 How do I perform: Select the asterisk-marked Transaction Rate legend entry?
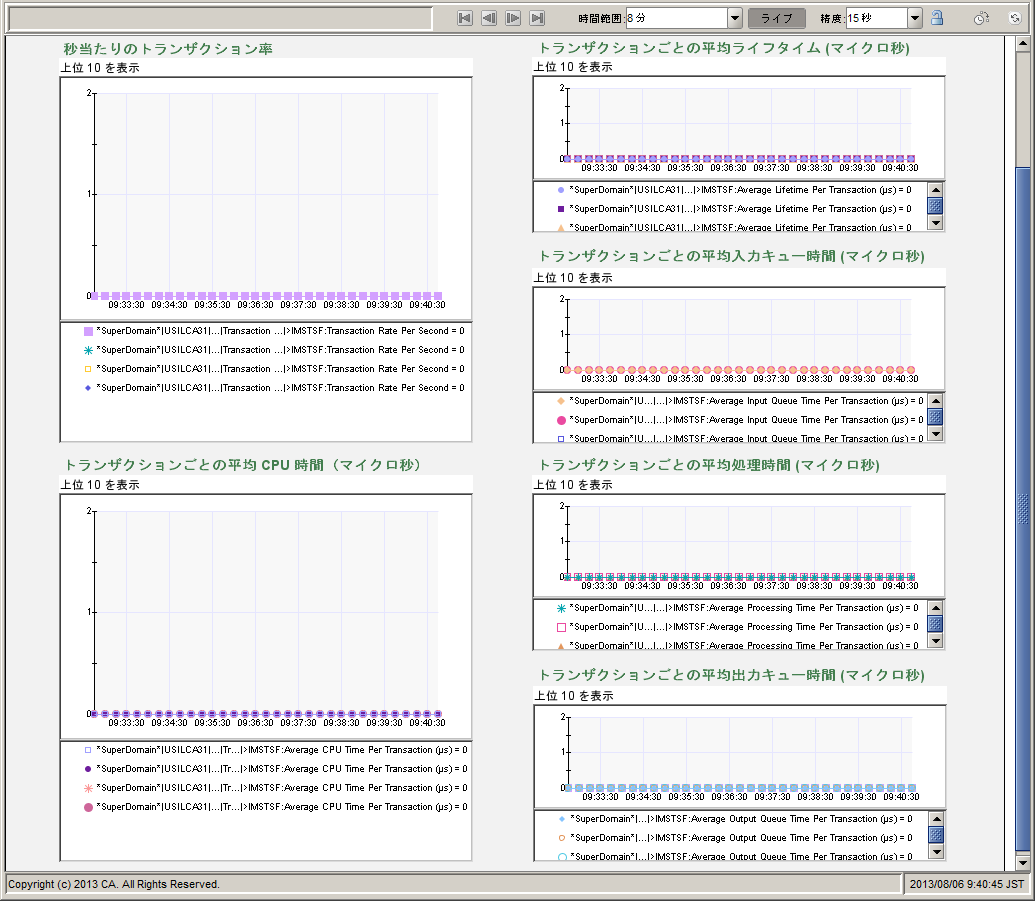[279, 350]
